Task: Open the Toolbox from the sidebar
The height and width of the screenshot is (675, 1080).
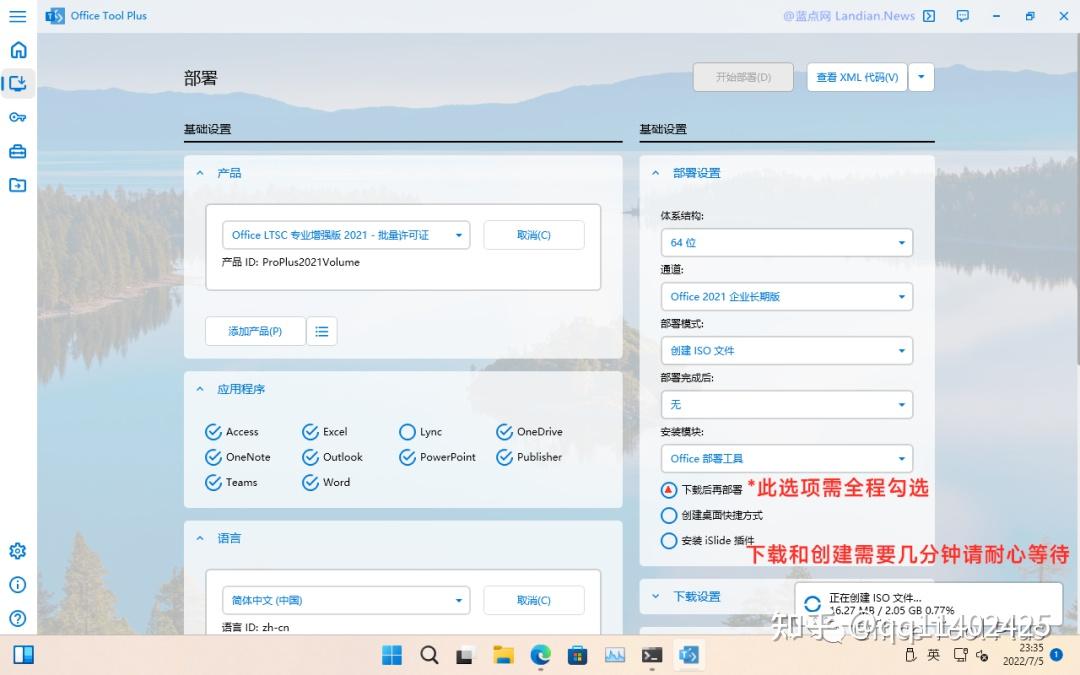Action: pyautogui.click(x=17, y=151)
